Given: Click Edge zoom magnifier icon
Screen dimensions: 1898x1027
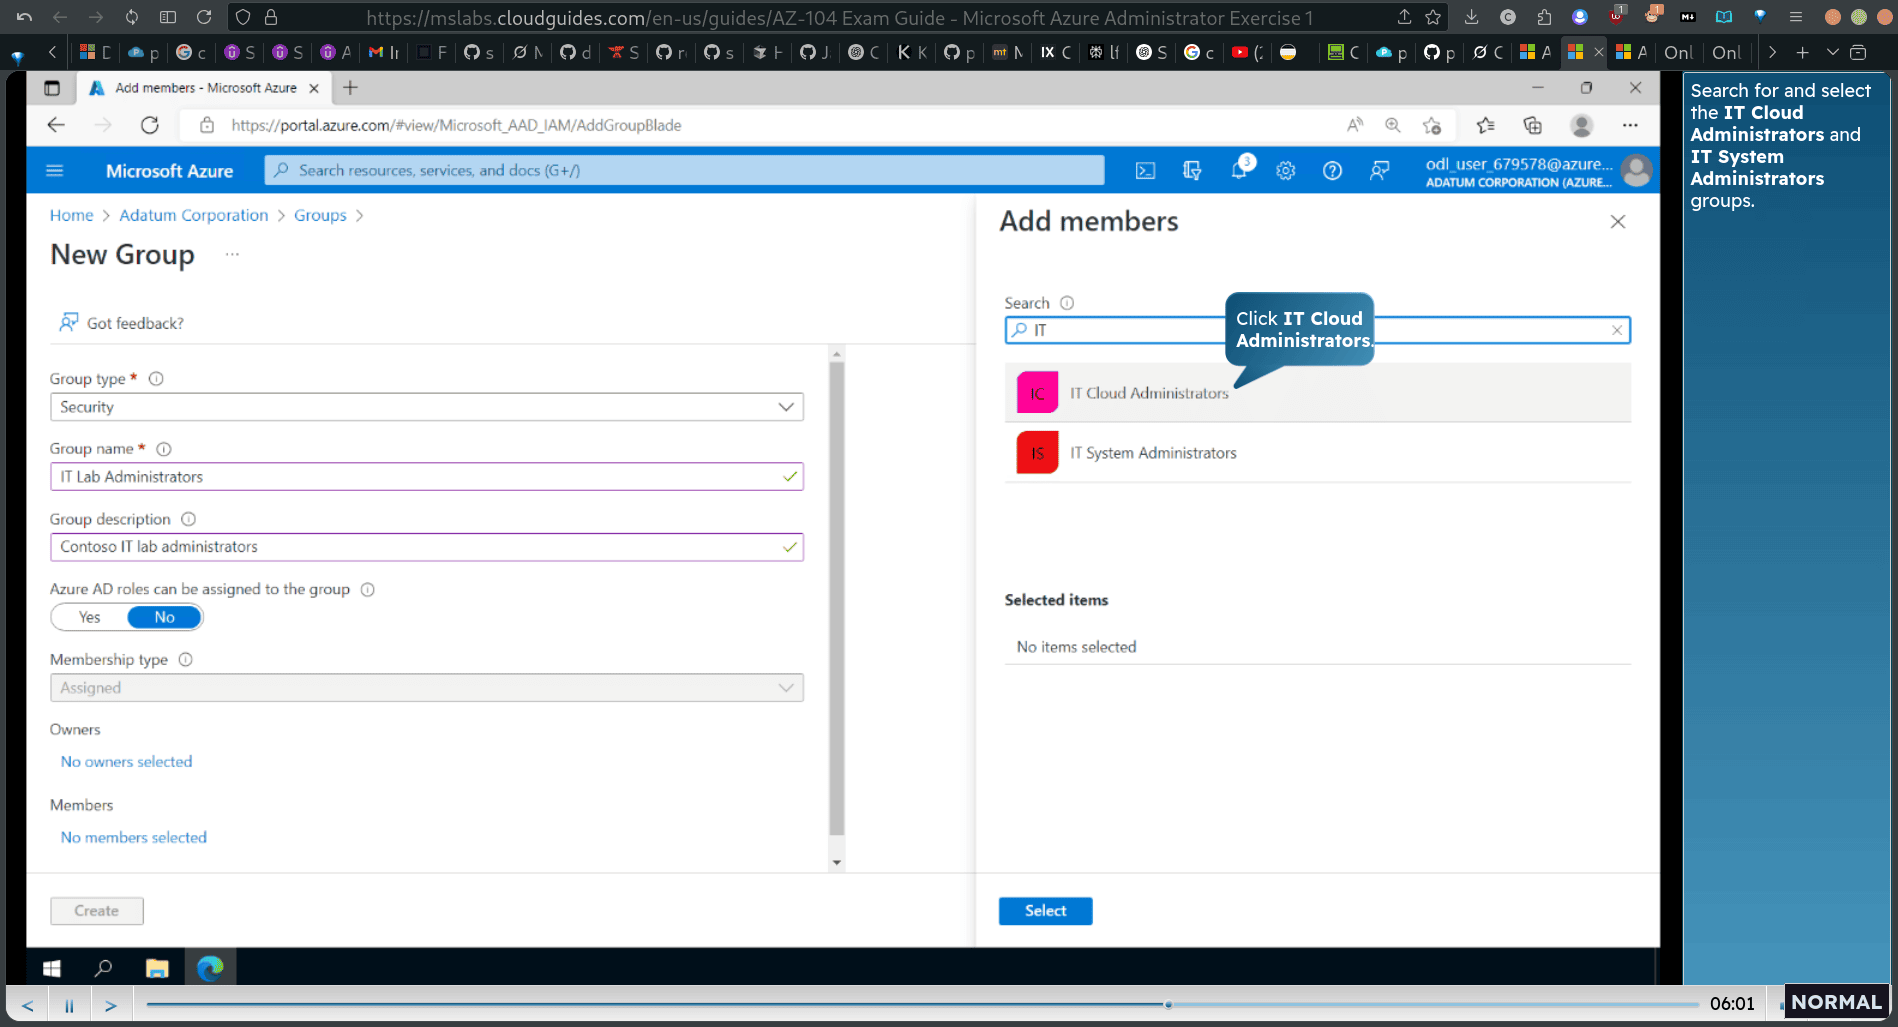Looking at the screenshot, I should click(x=1392, y=125).
